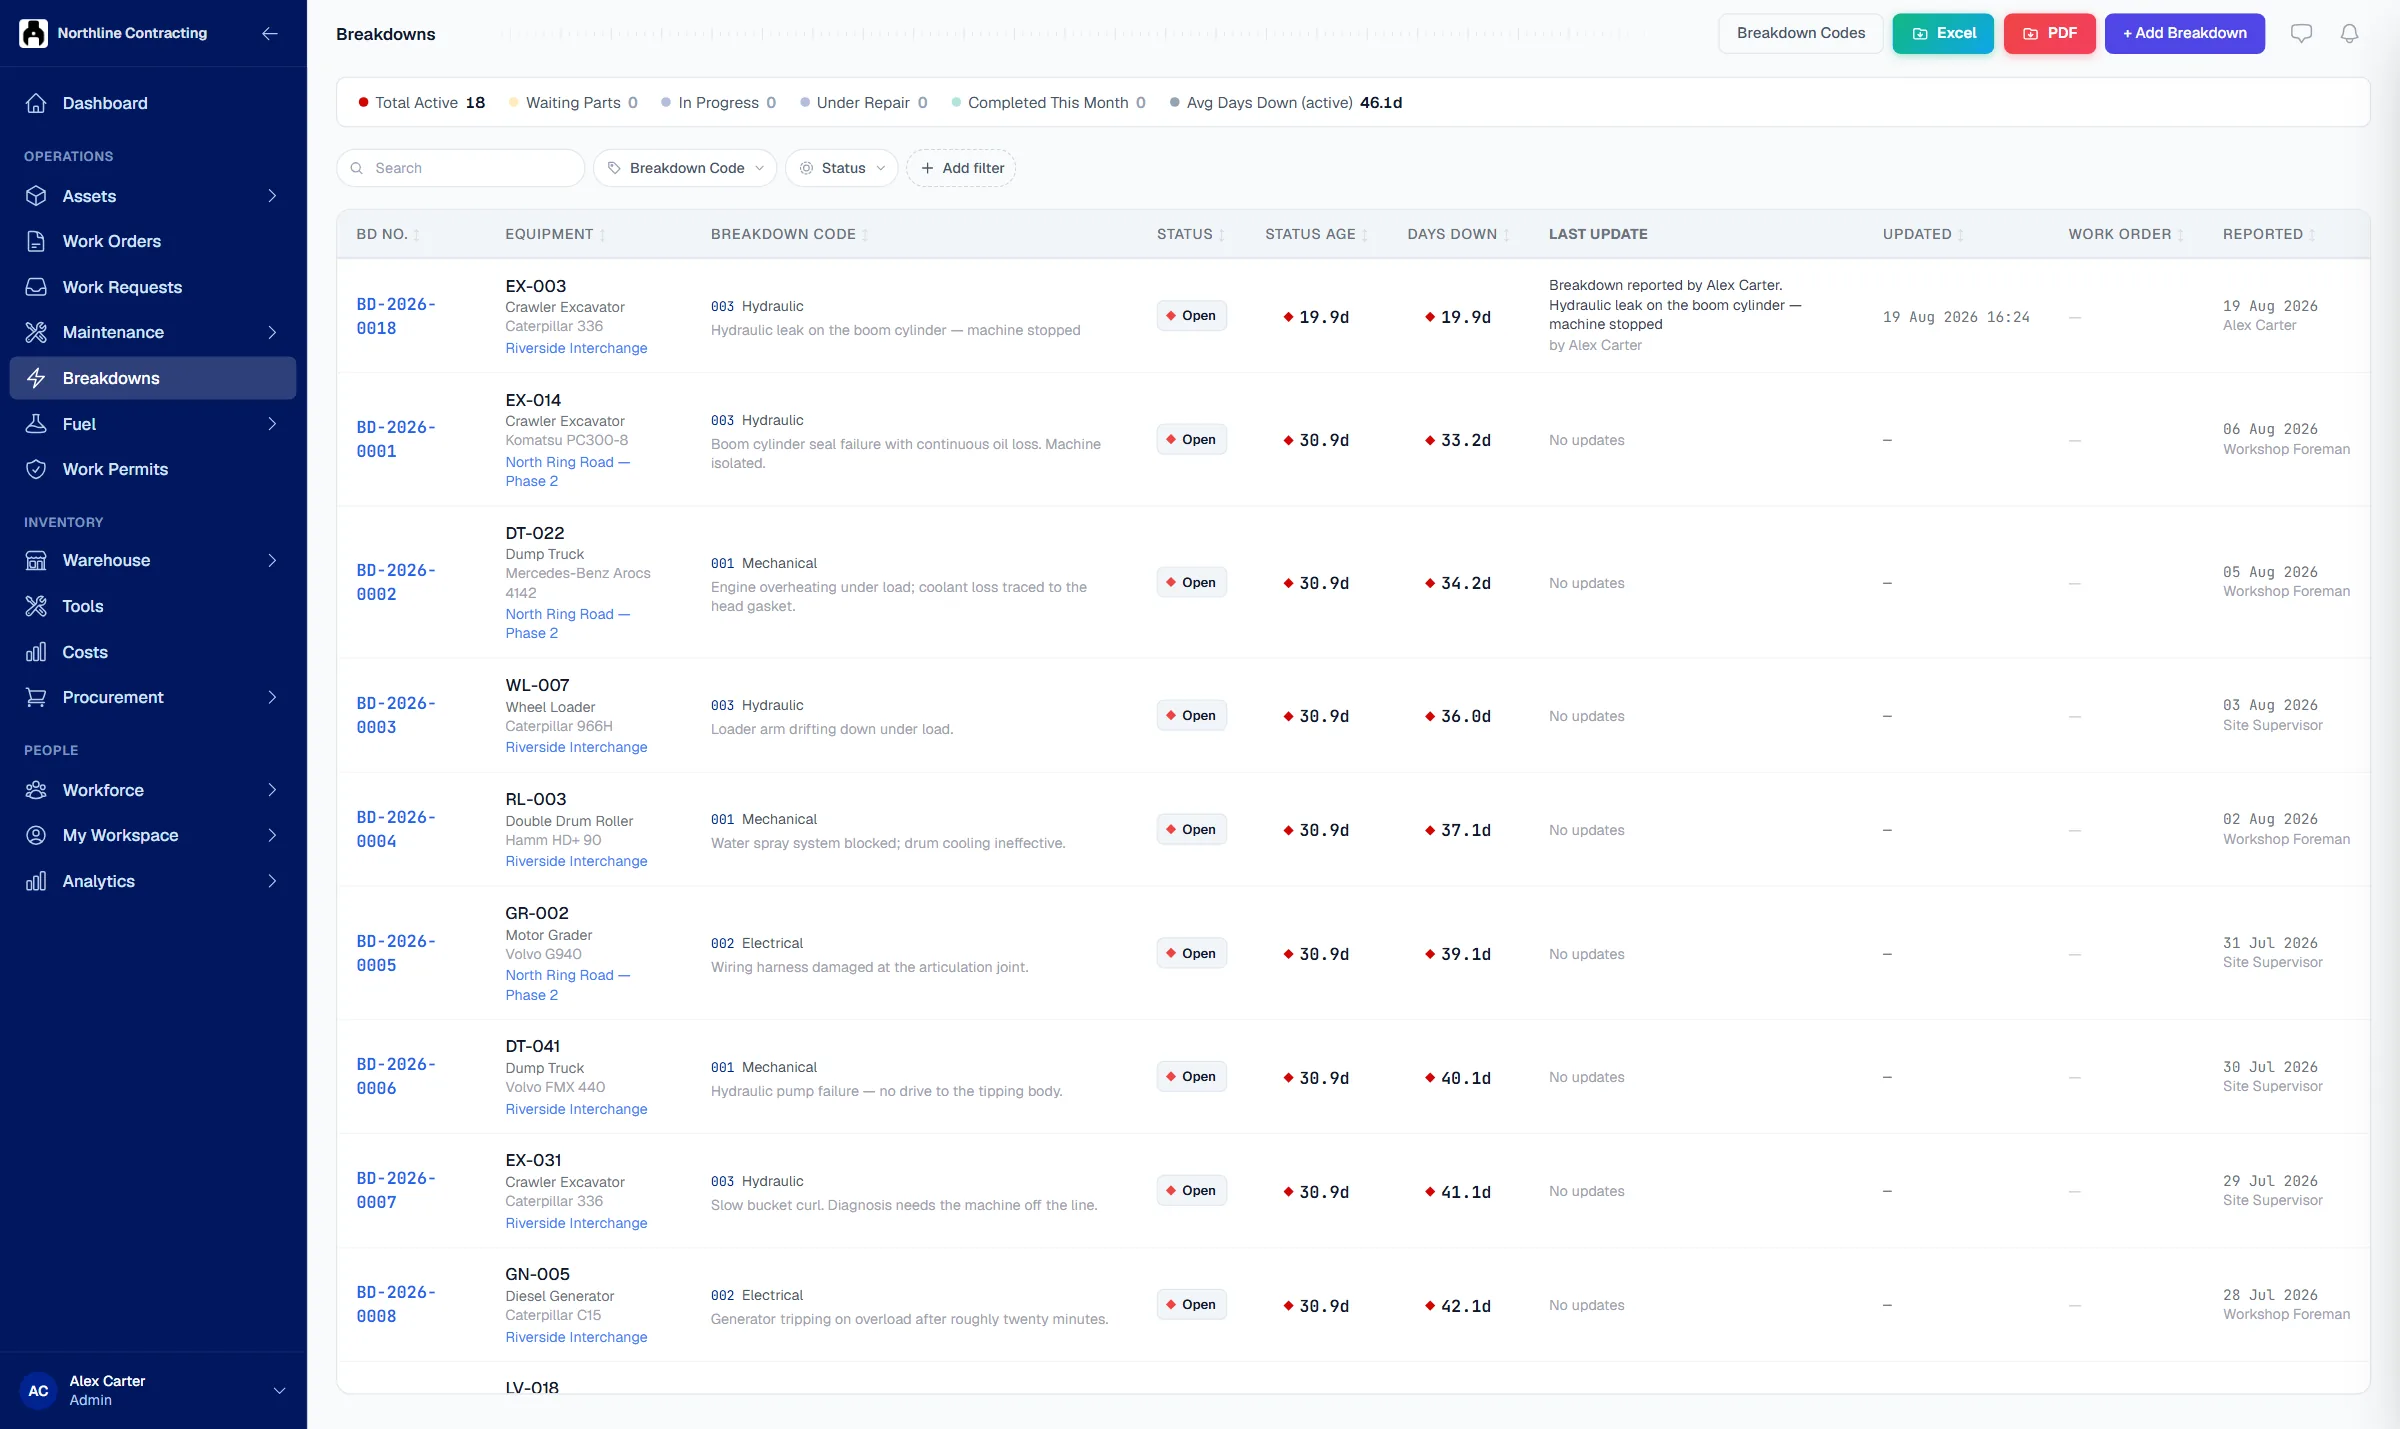Open the Breakdown Codes page
Screen dimensions: 2400x1429
(x=1801, y=33)
